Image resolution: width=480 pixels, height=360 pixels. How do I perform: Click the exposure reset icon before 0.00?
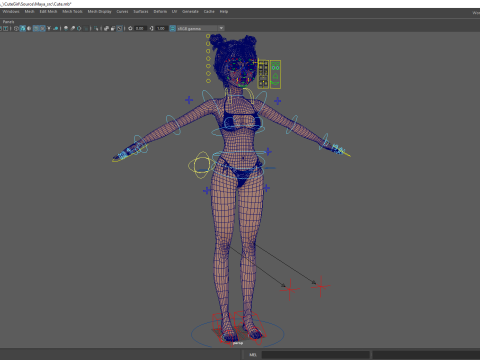point(130,29)
